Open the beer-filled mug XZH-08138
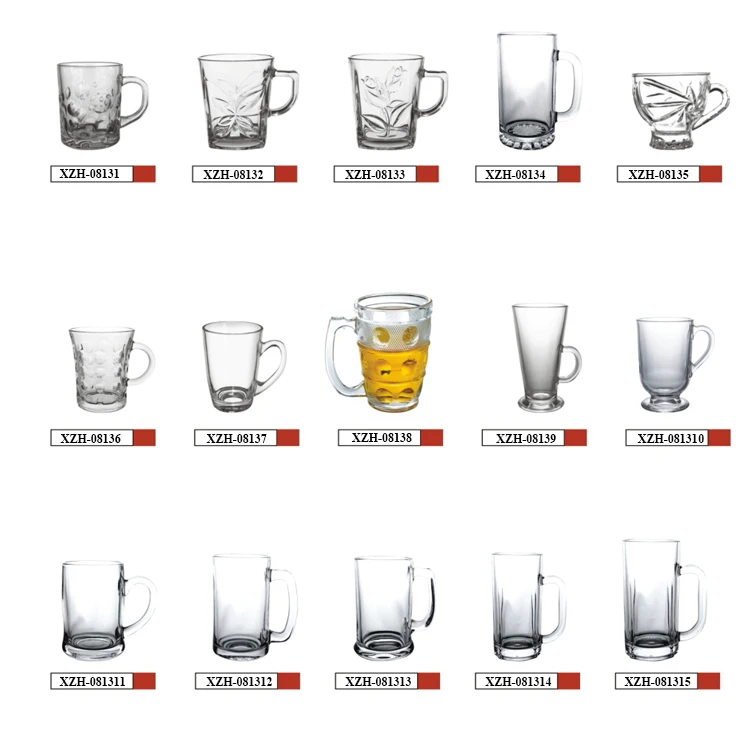 (x=379, y=353)
